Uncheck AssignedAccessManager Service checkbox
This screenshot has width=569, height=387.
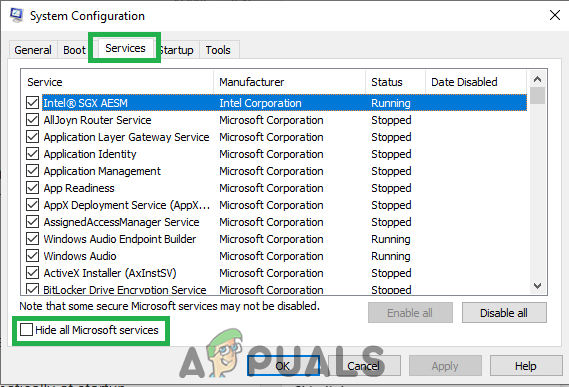pyautogui.click(x=32, y=222)
